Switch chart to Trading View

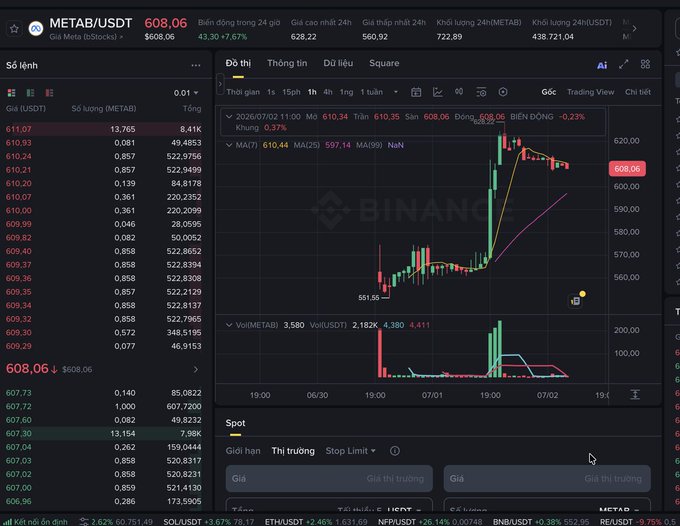pyautogui.click(x=591, y=92)
